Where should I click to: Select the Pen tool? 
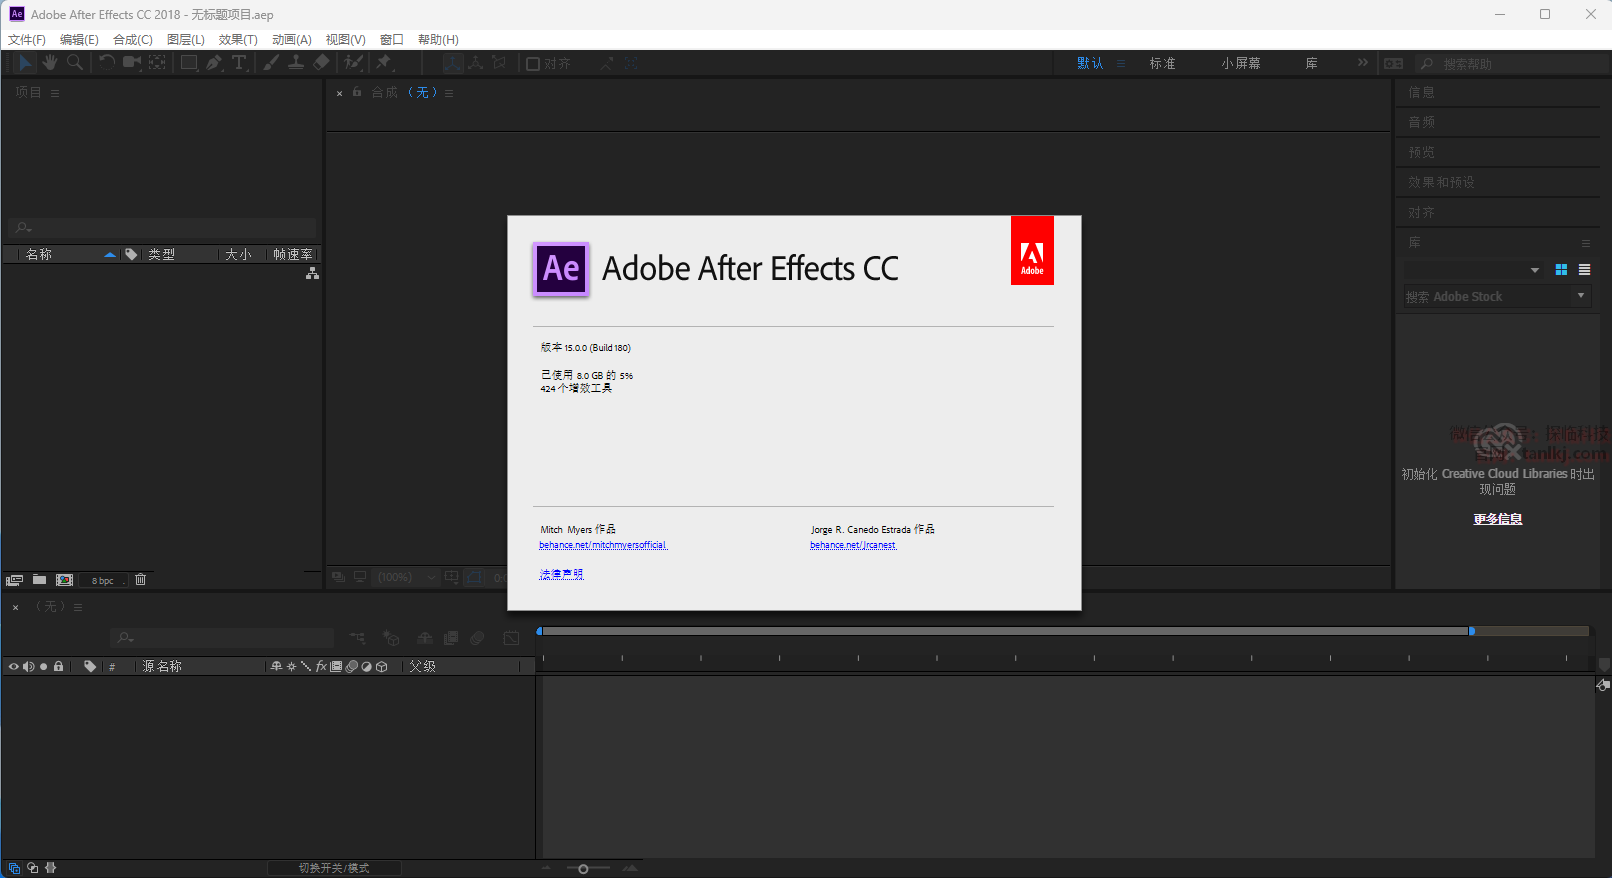(x=214, y=63)
